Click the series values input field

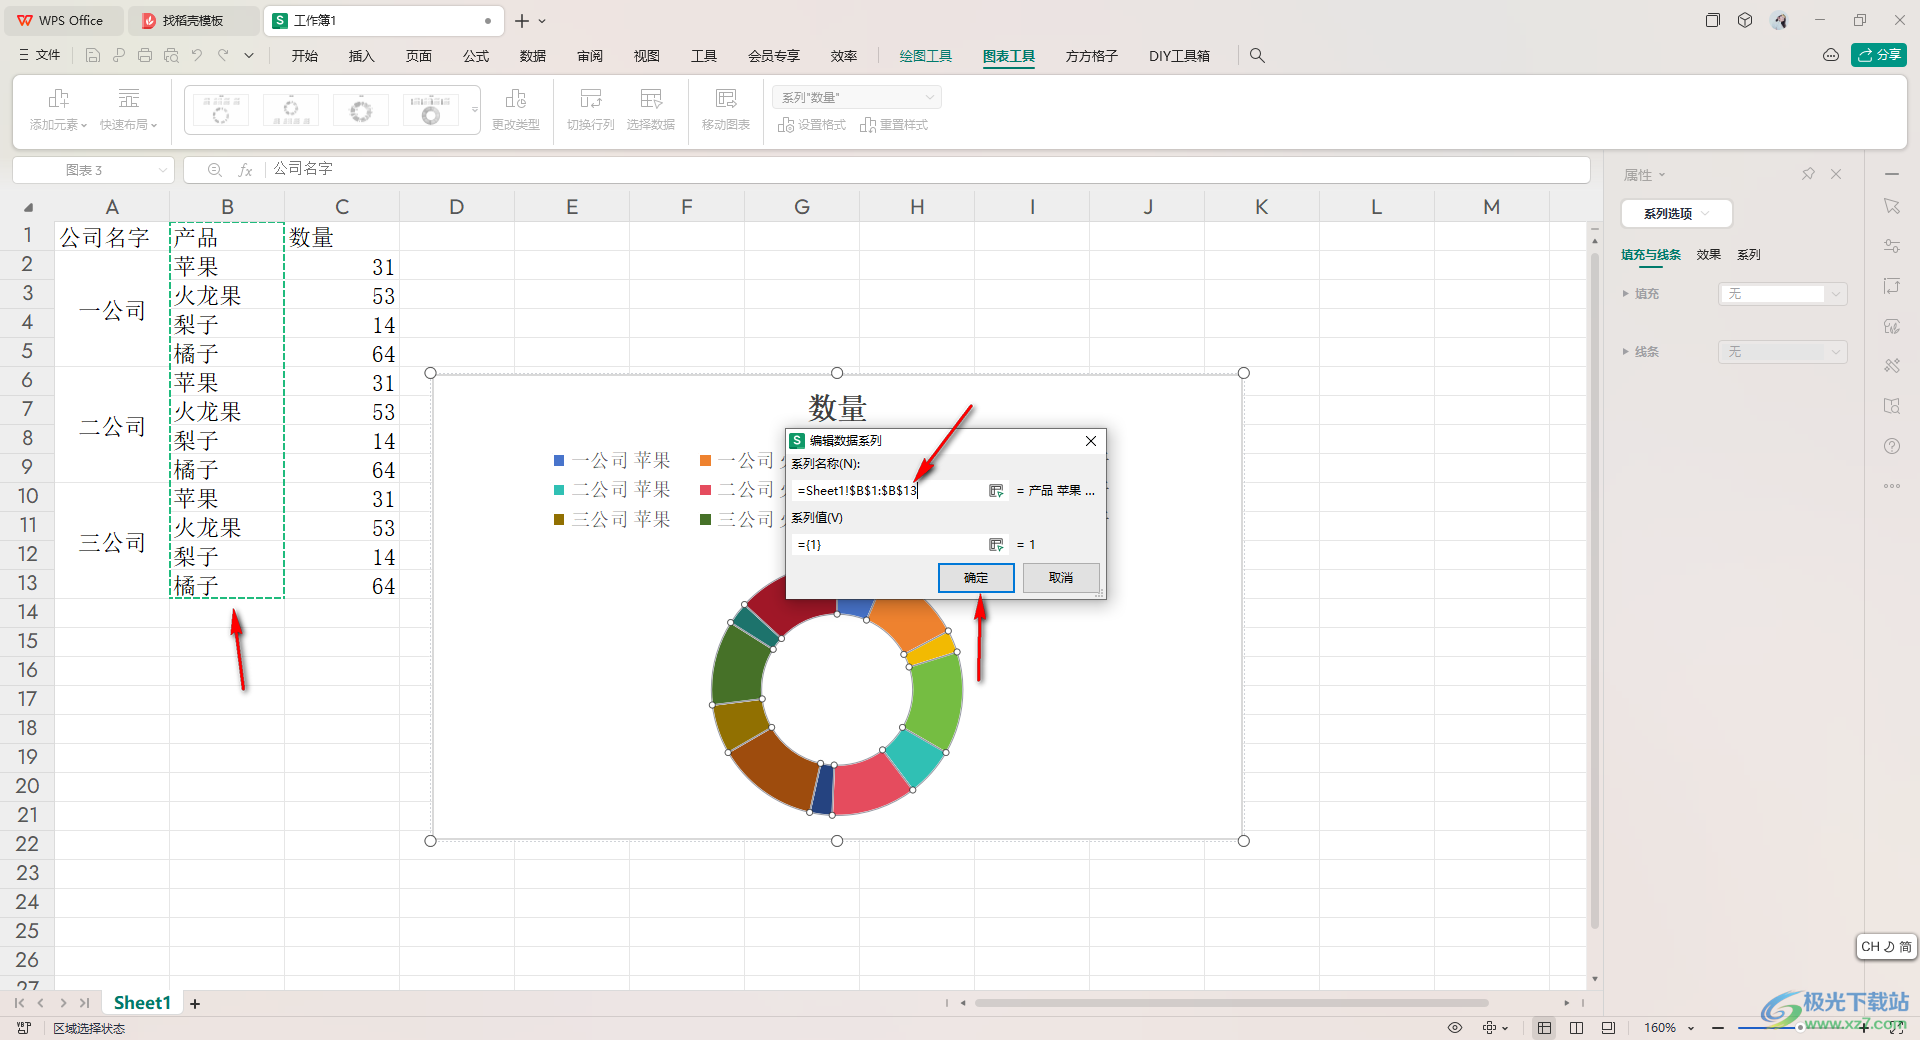(x=888, y=545)
